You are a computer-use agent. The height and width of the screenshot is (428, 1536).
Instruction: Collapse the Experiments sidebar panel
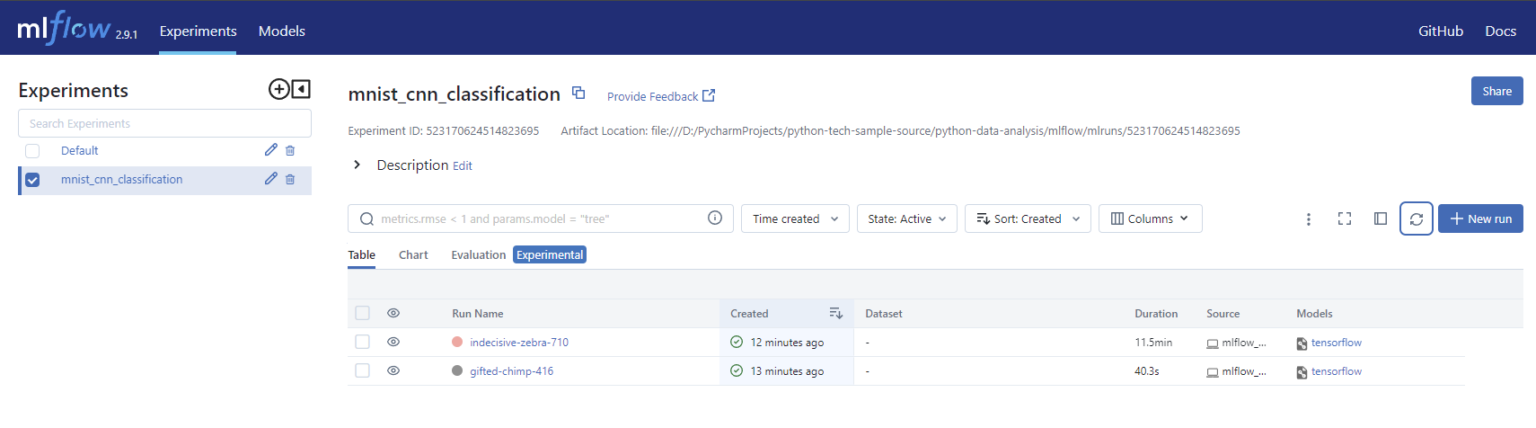click(x=300, y=90)
